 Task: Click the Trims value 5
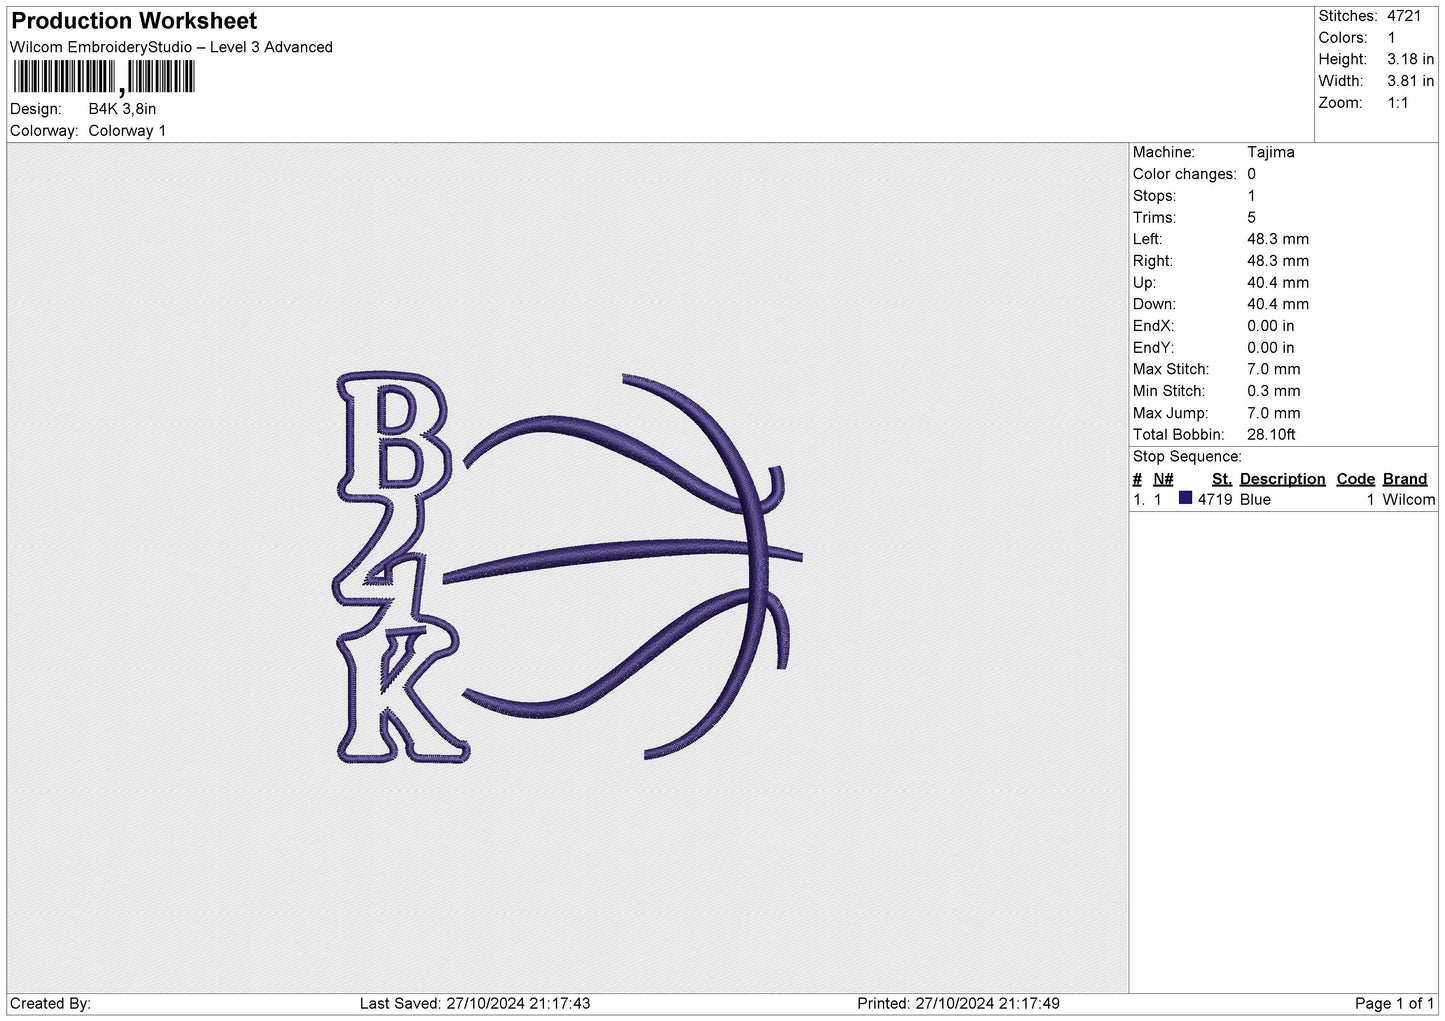(x=1251, y=218)
